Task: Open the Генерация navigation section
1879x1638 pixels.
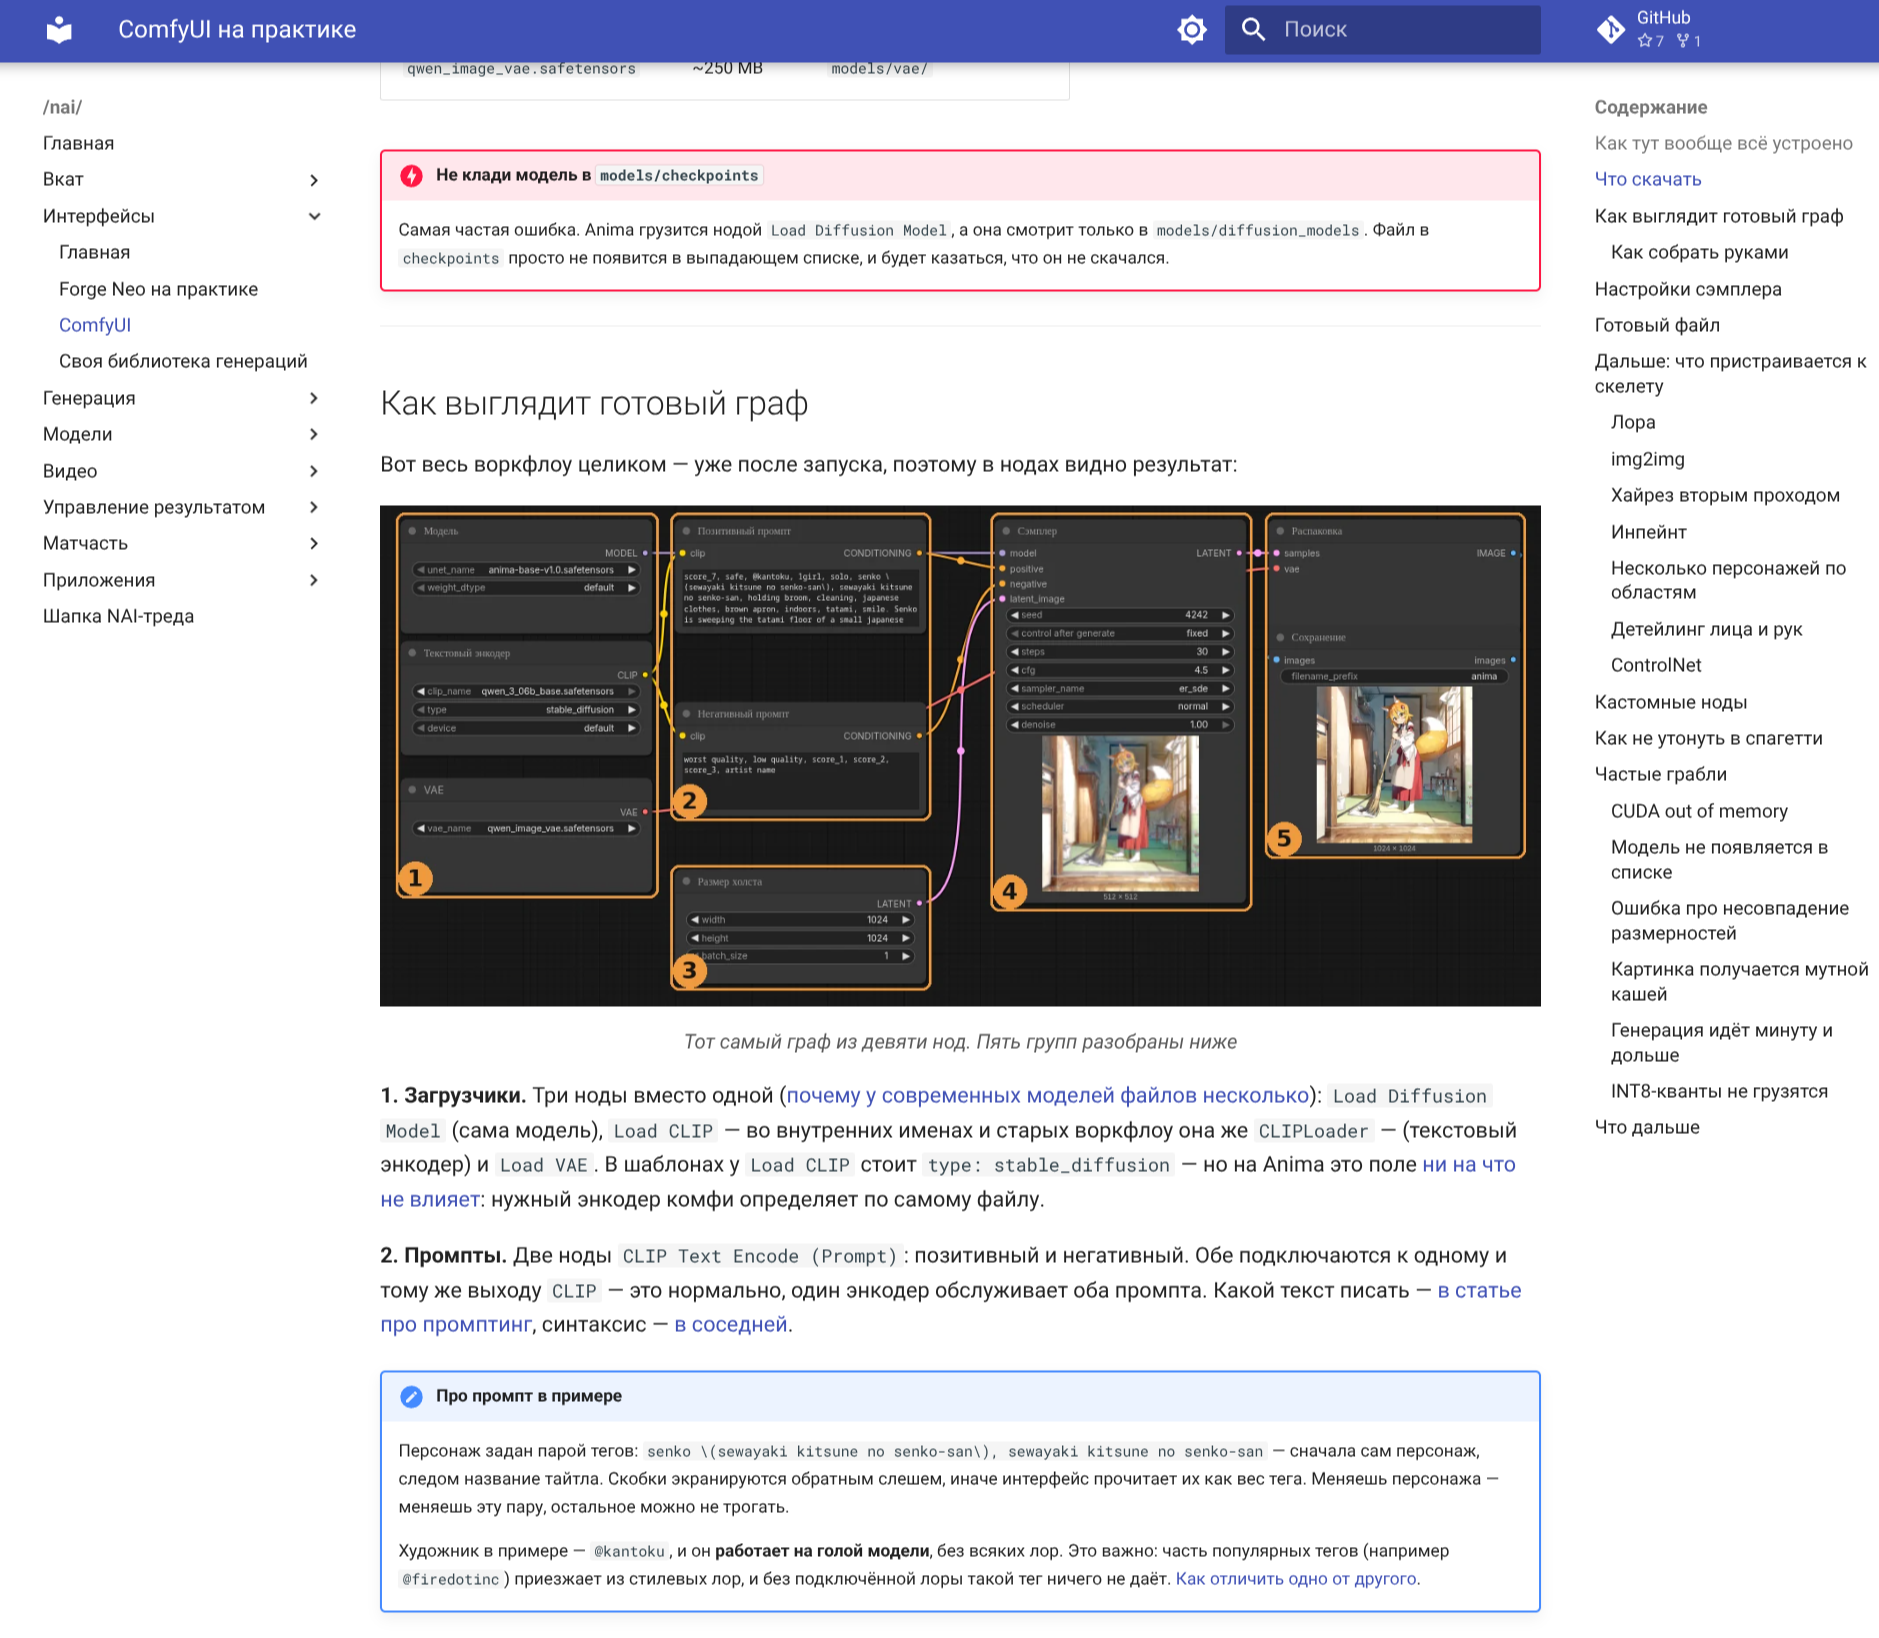Action: click(89, 398)
